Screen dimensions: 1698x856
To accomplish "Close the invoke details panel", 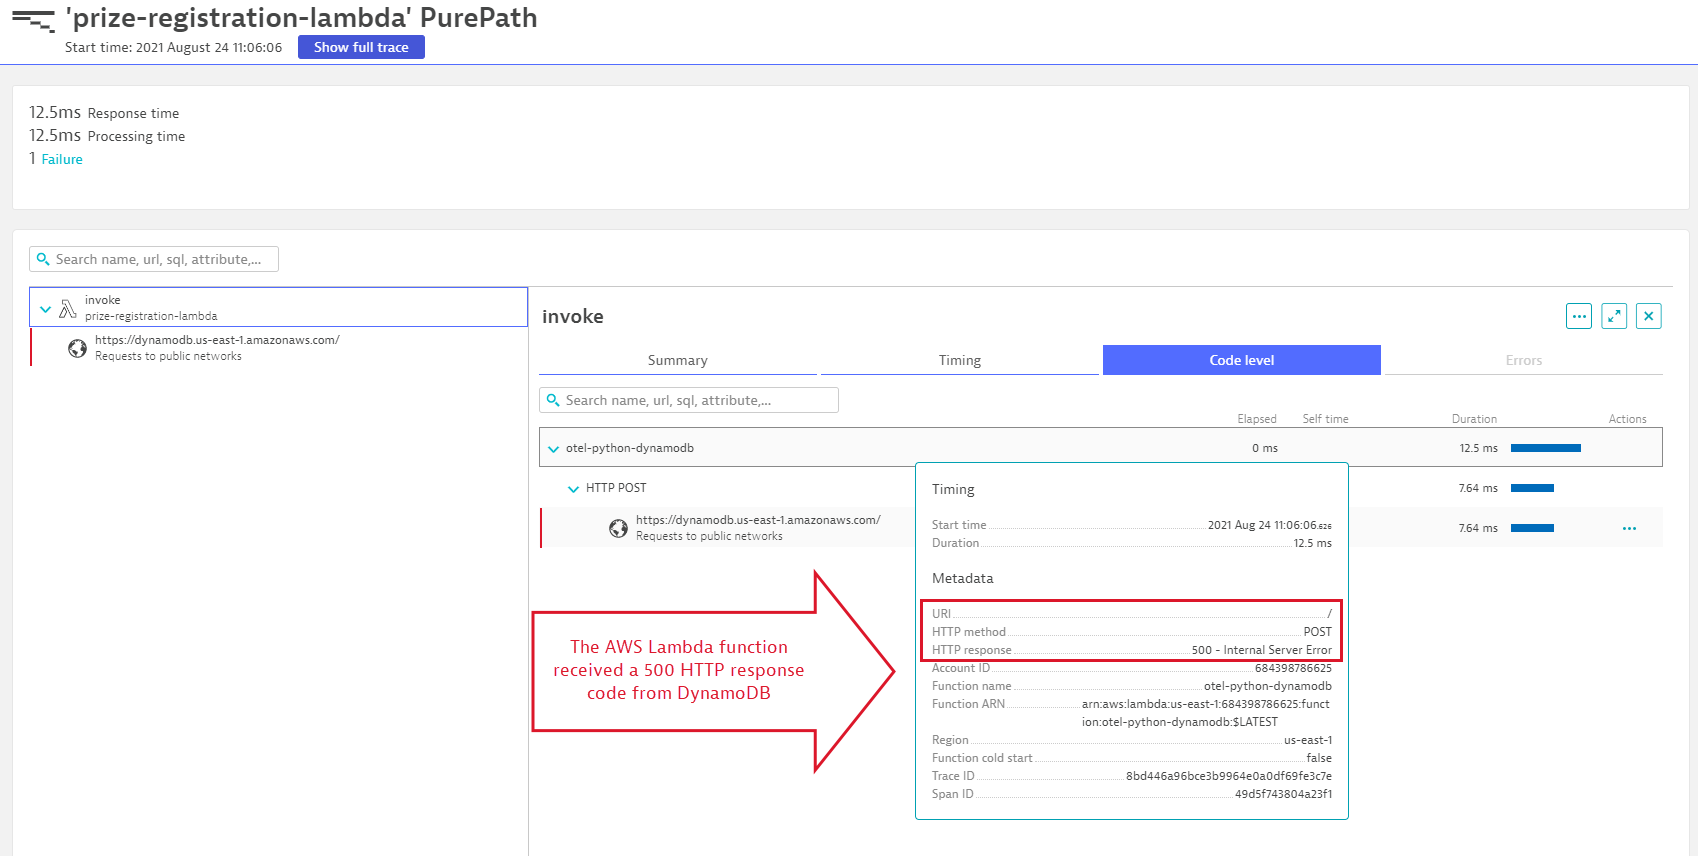I will pyautogui.click(x=1649, y=316).
